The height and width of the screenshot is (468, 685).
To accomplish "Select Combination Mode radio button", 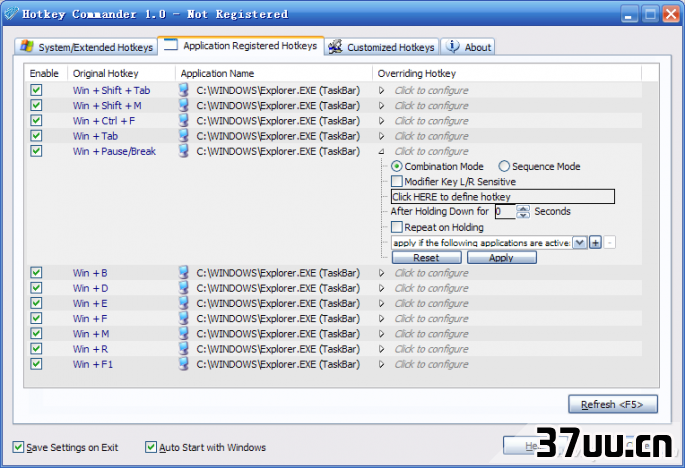I will [397, 166].
